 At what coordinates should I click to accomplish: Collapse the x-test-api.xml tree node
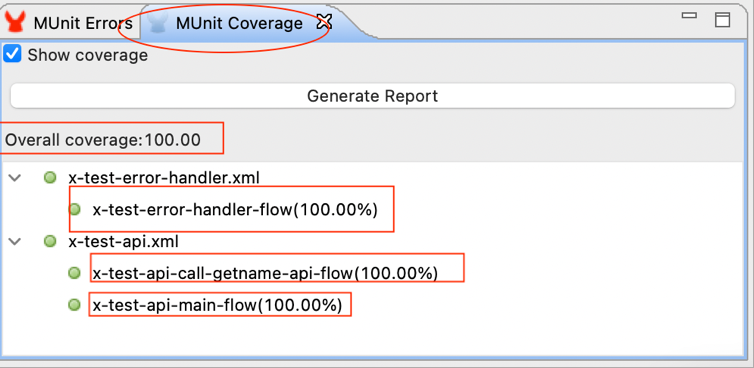(x=15, y=241)
